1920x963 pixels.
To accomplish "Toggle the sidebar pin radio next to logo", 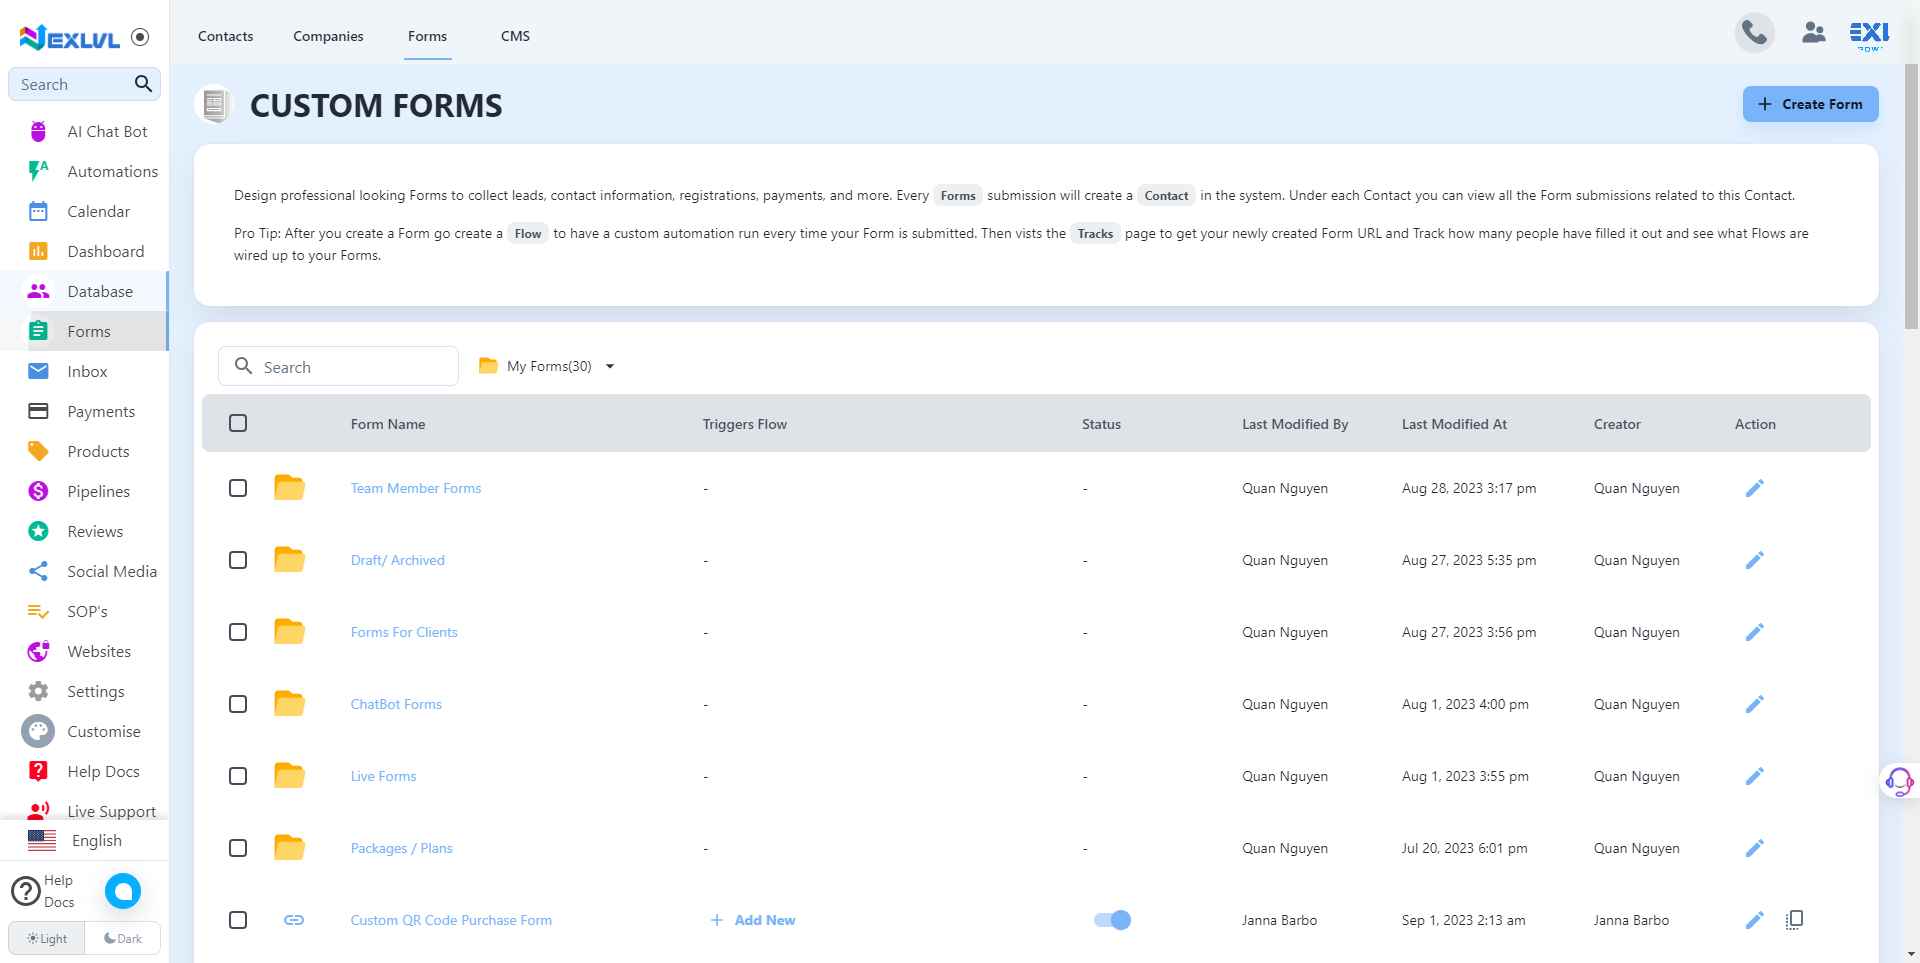I will click(140, 37).
